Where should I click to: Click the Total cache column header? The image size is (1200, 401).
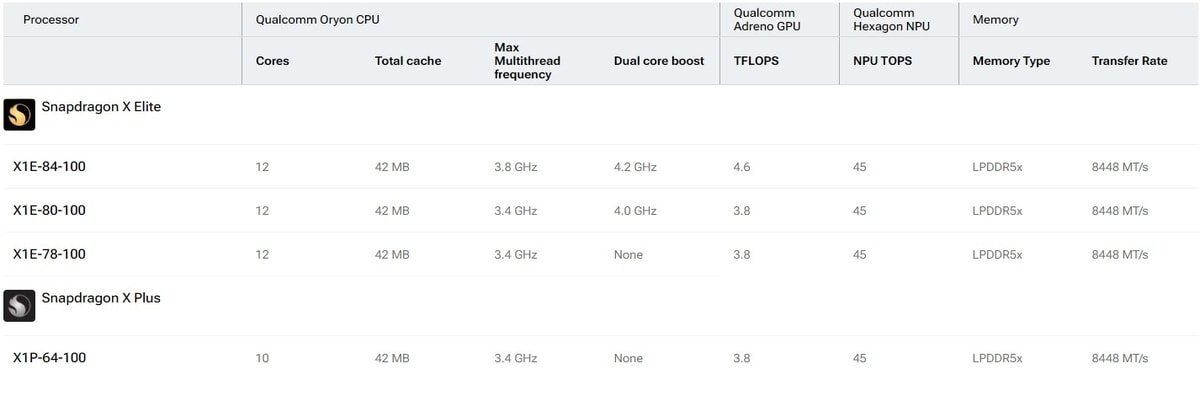[x=408, y=61]
